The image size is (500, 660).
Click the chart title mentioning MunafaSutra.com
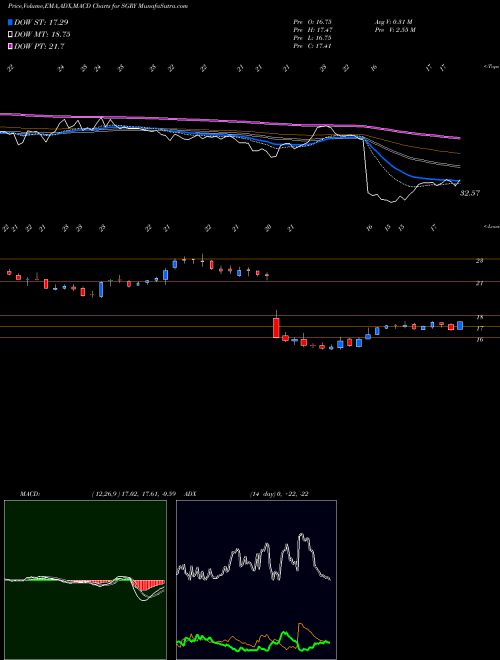[98, 6]
